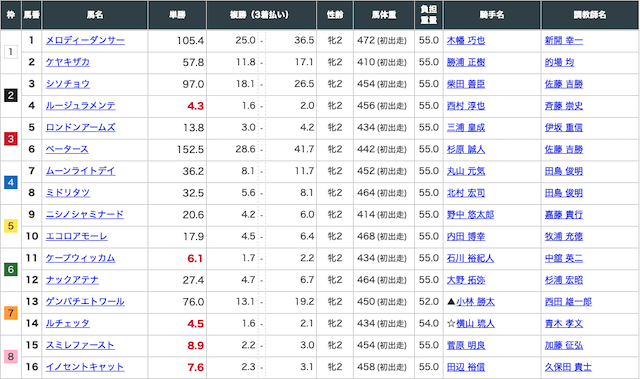This screenshot has height=379, width=640.
Task: Open horse ルージュラメンテ
Action: click(80, 106)
